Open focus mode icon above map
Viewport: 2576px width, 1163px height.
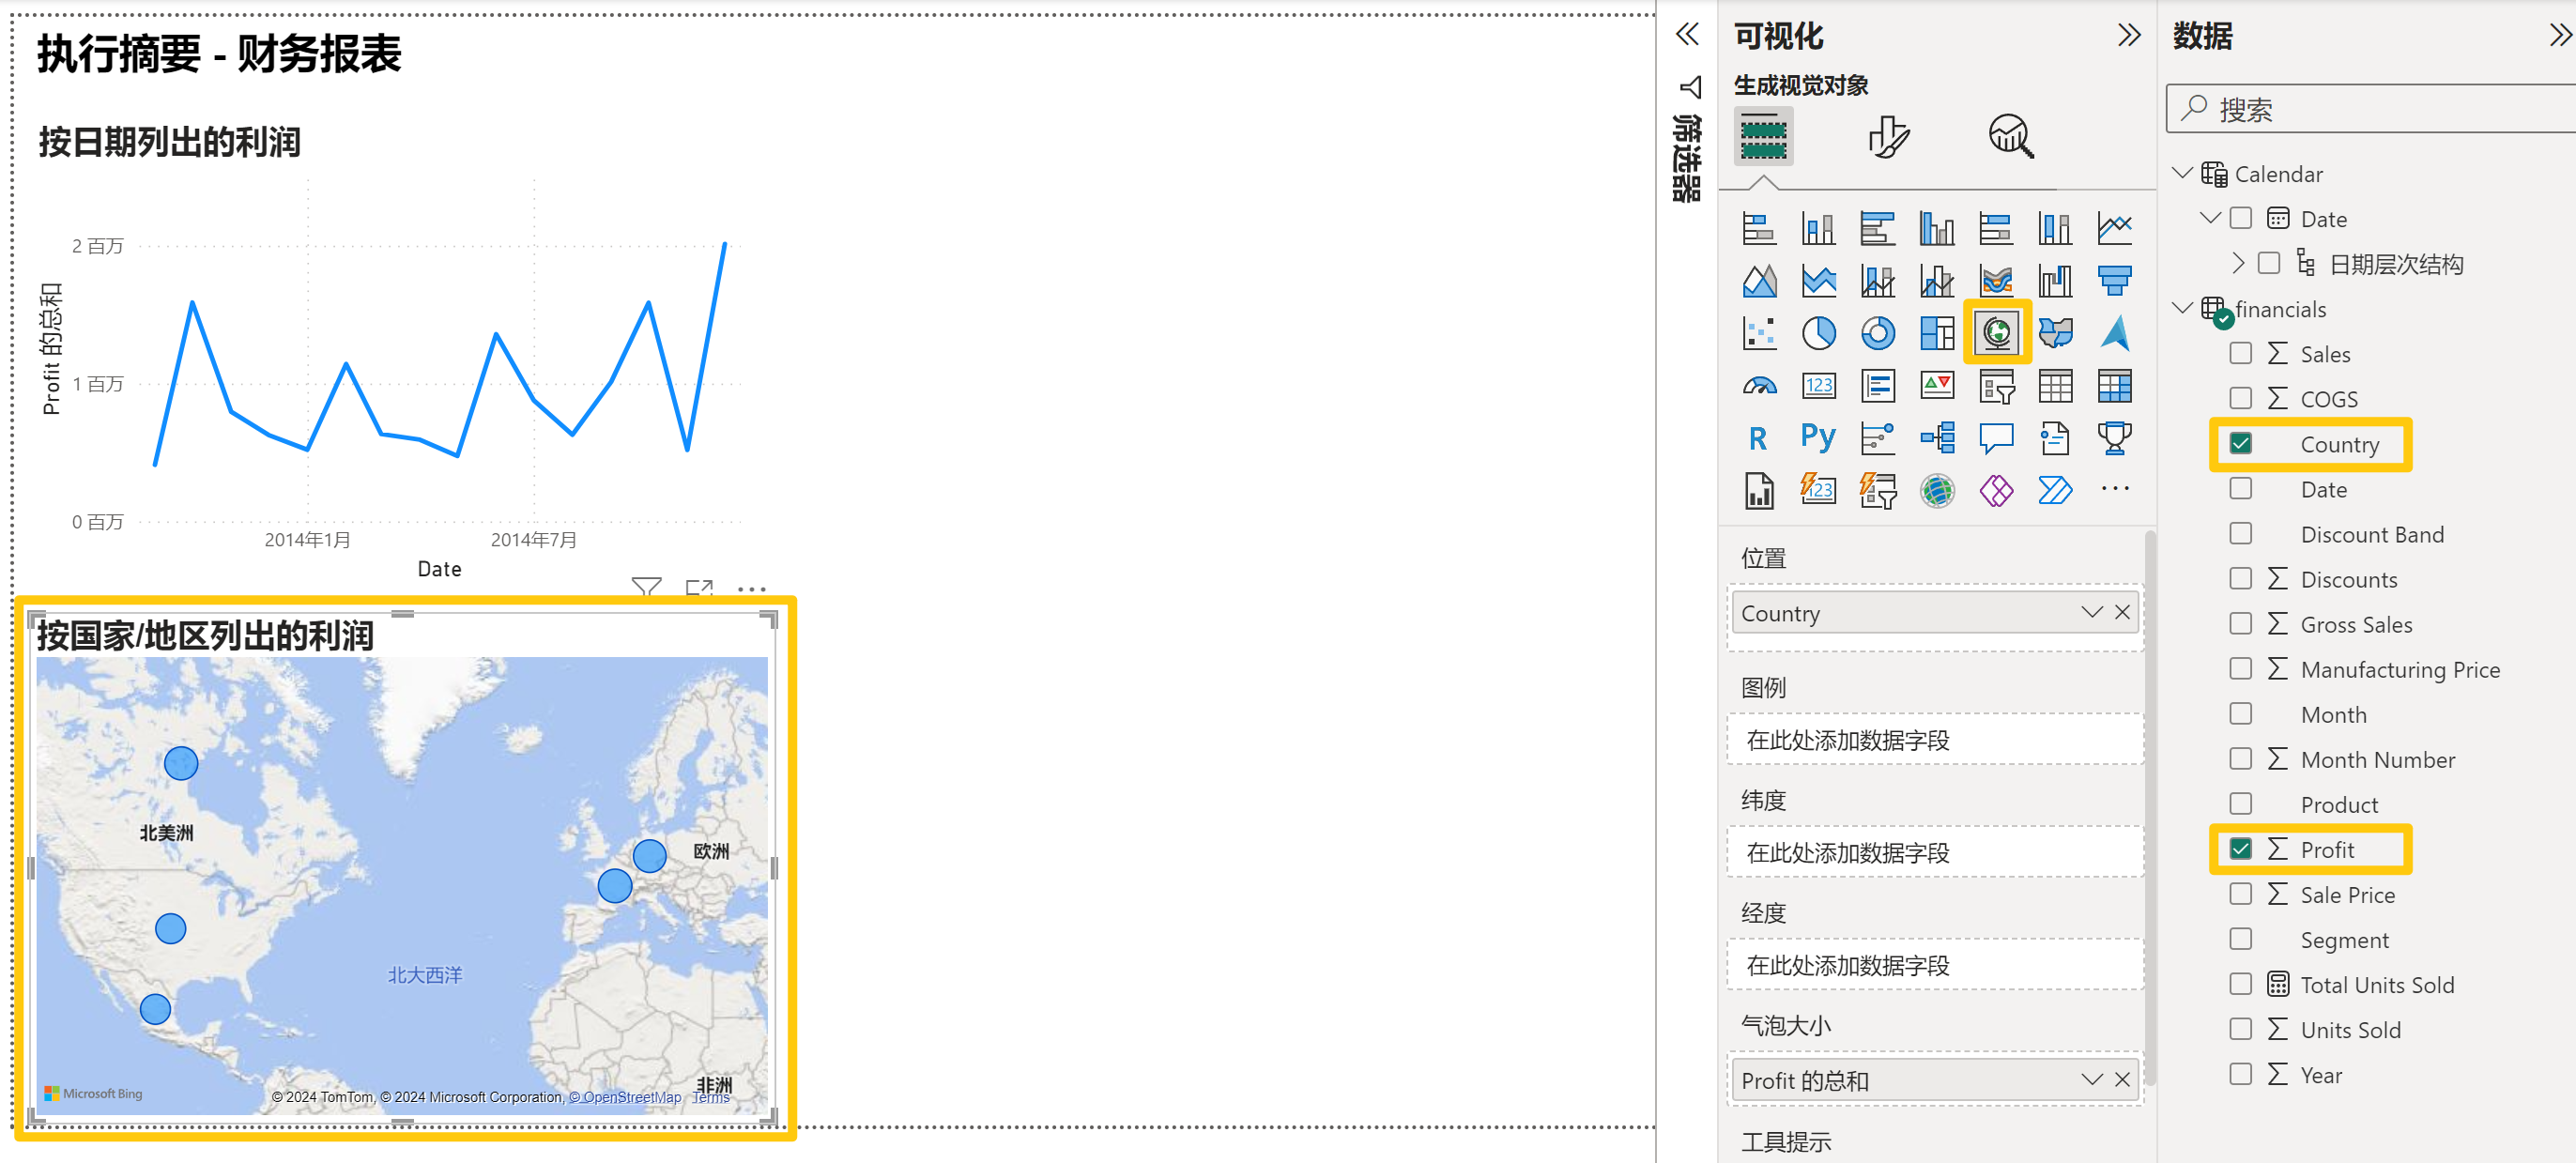click(699, 588)
